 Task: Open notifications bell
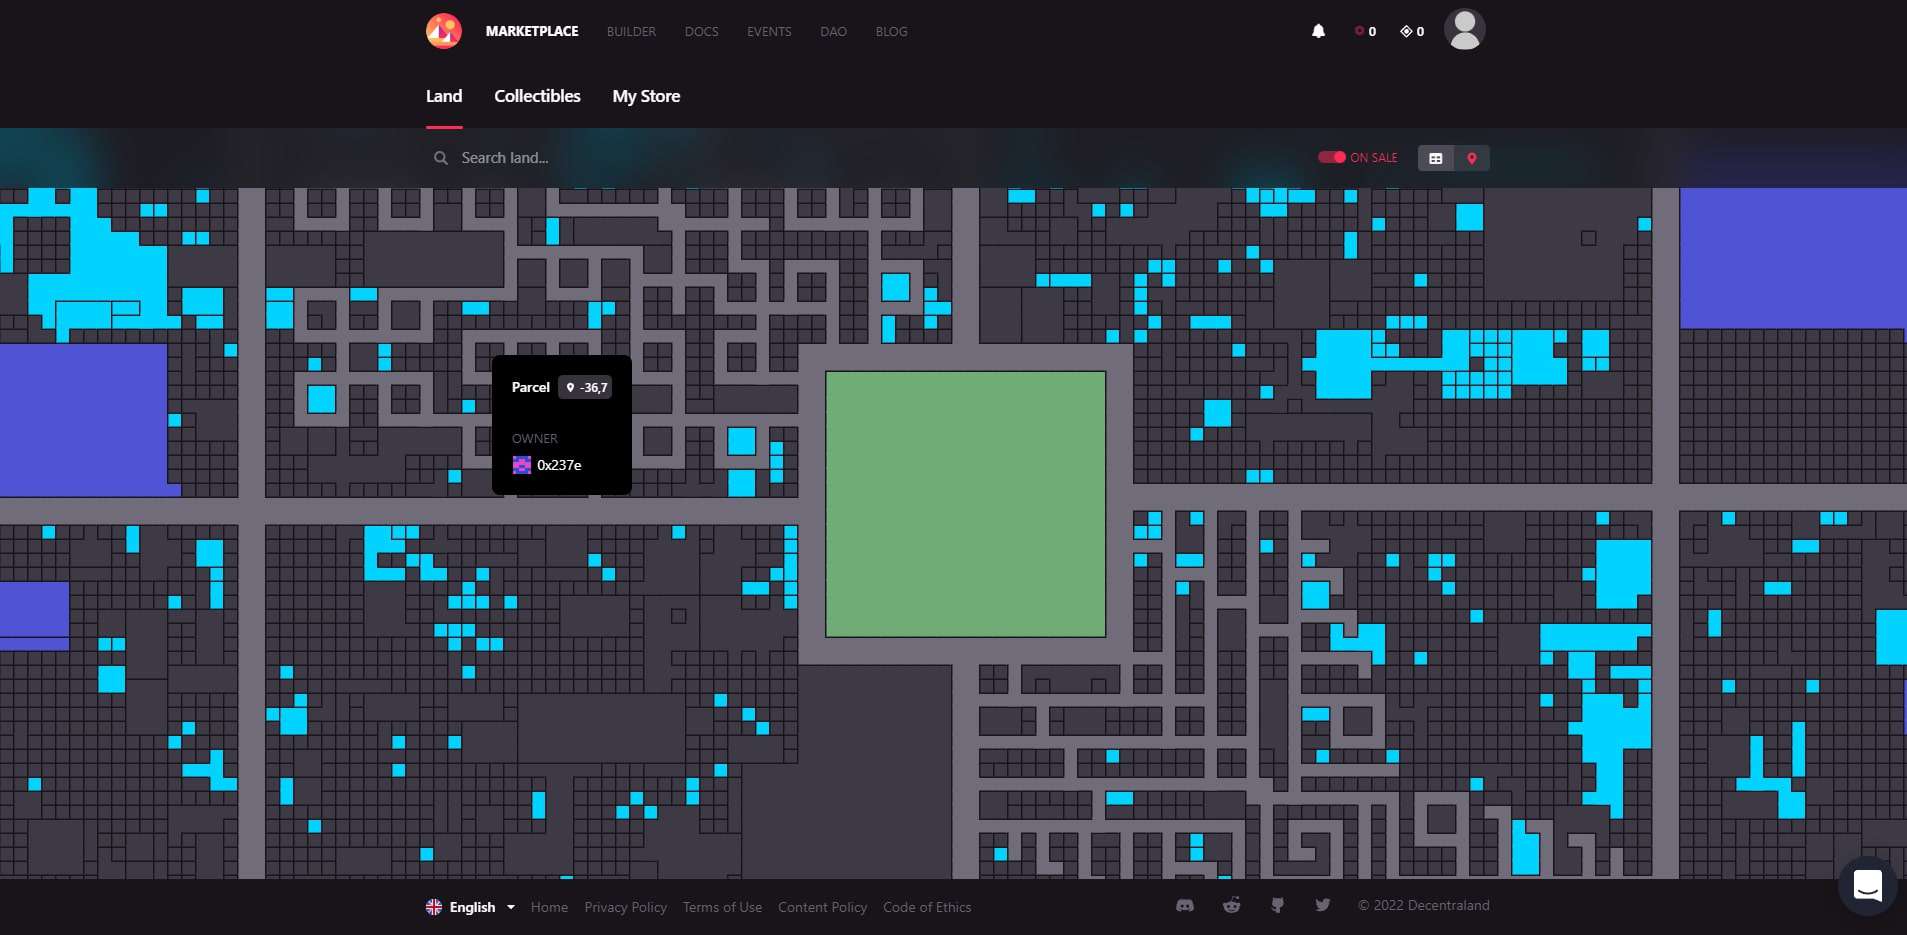1318,31
